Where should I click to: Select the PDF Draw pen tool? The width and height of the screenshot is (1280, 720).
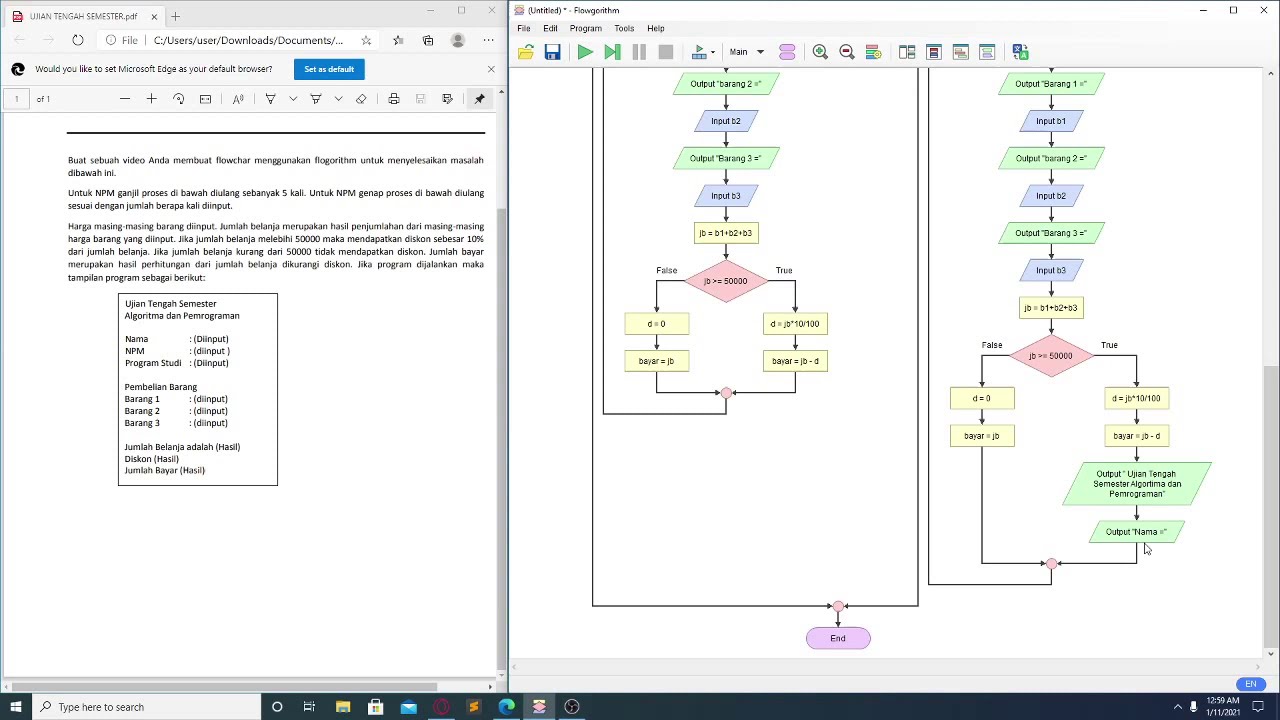tap(270, 99)
